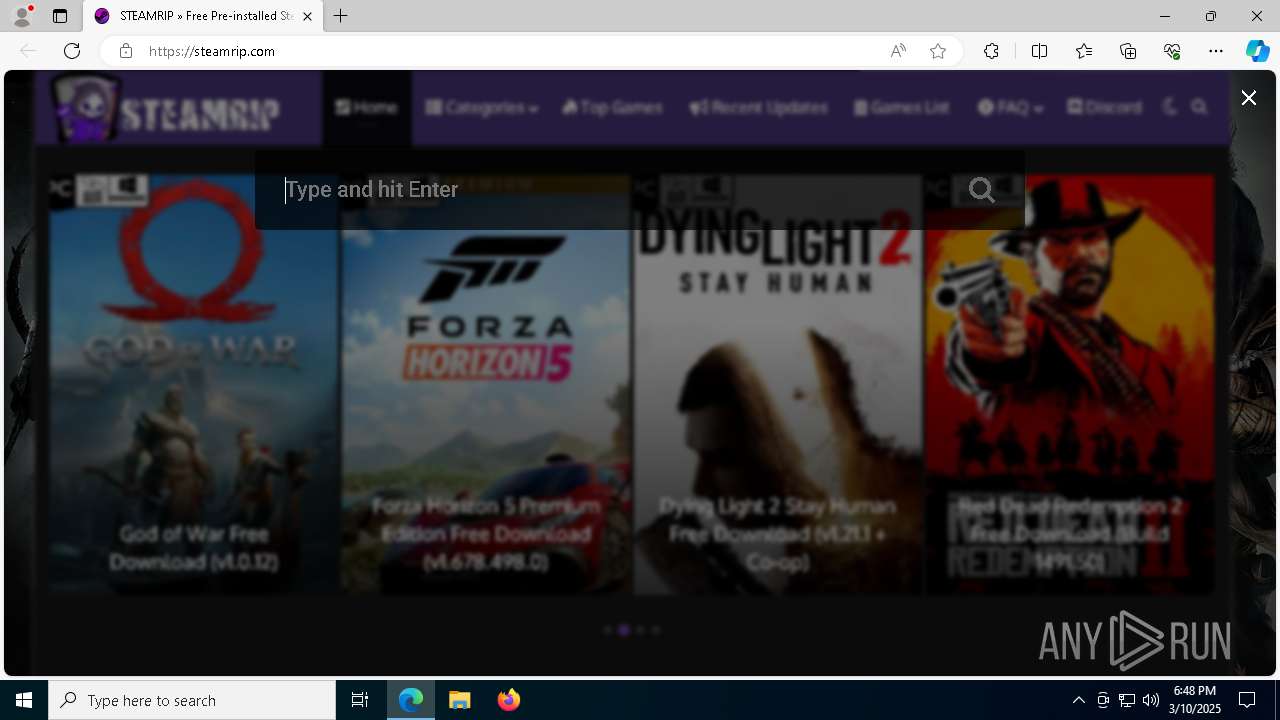The image size is (1280, 720).
Task: Close the search overlay with the X
Action: click(x=1248, y=97)
